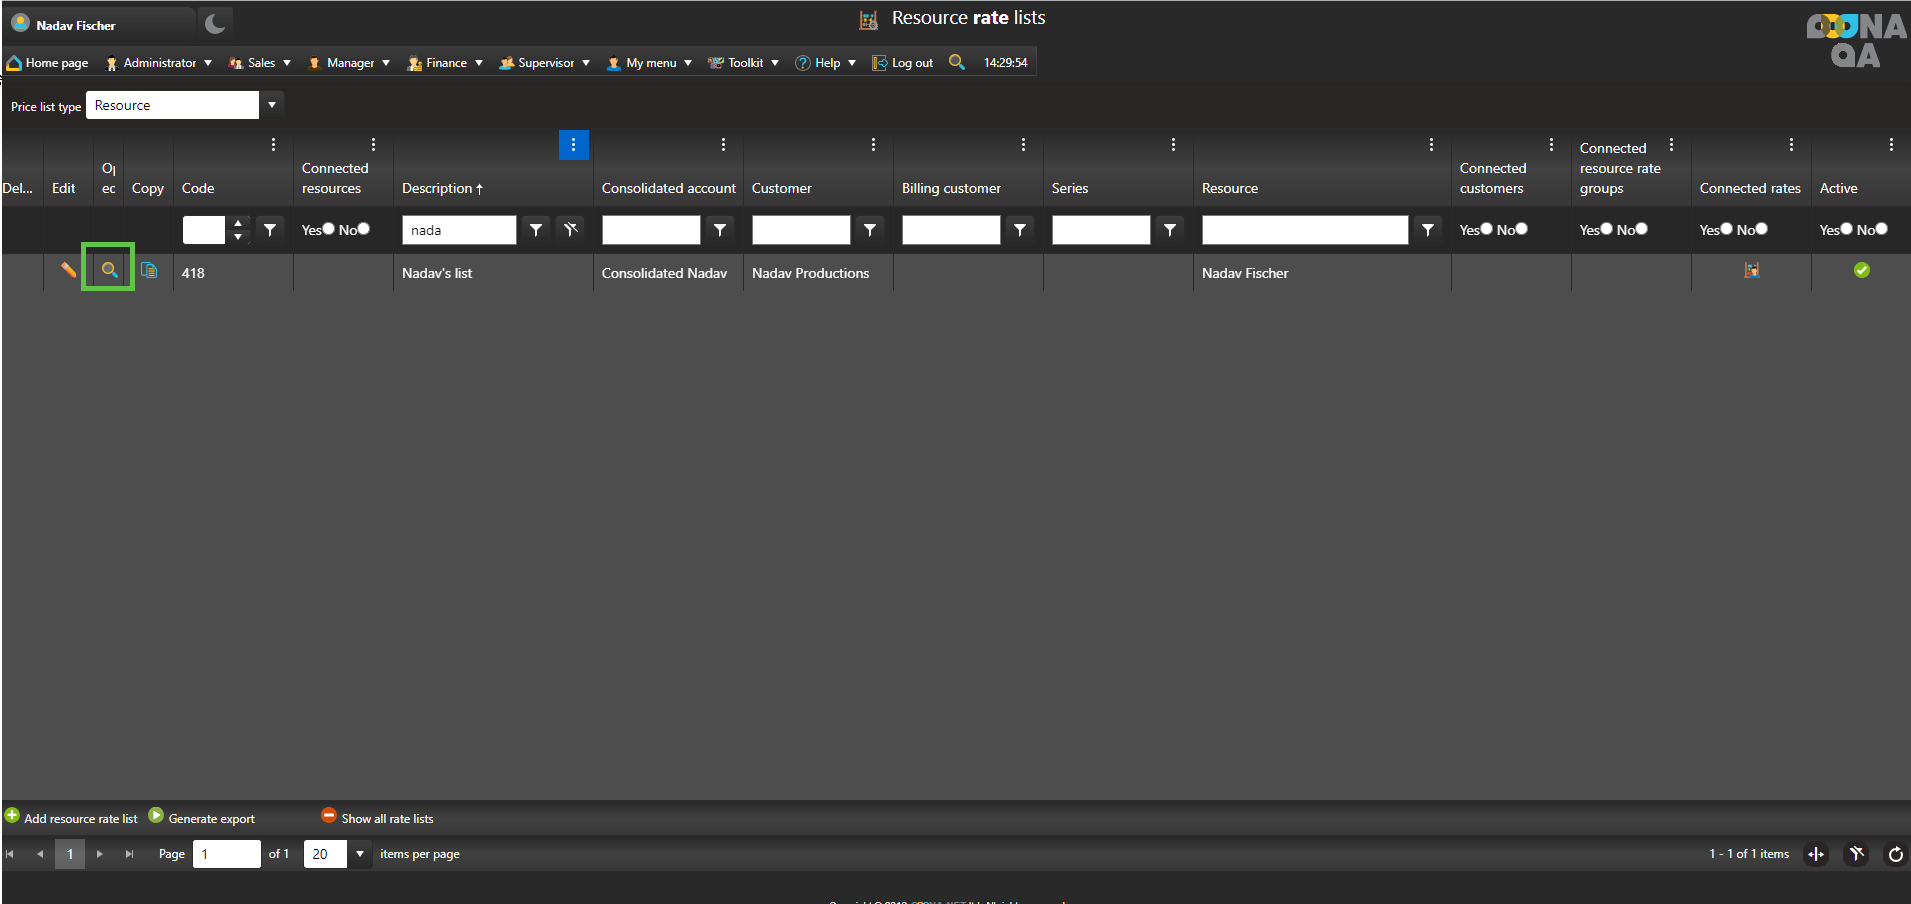Toggle dark mode moon icon
This screenshot has height=904, width=1911.
(215, 23)
